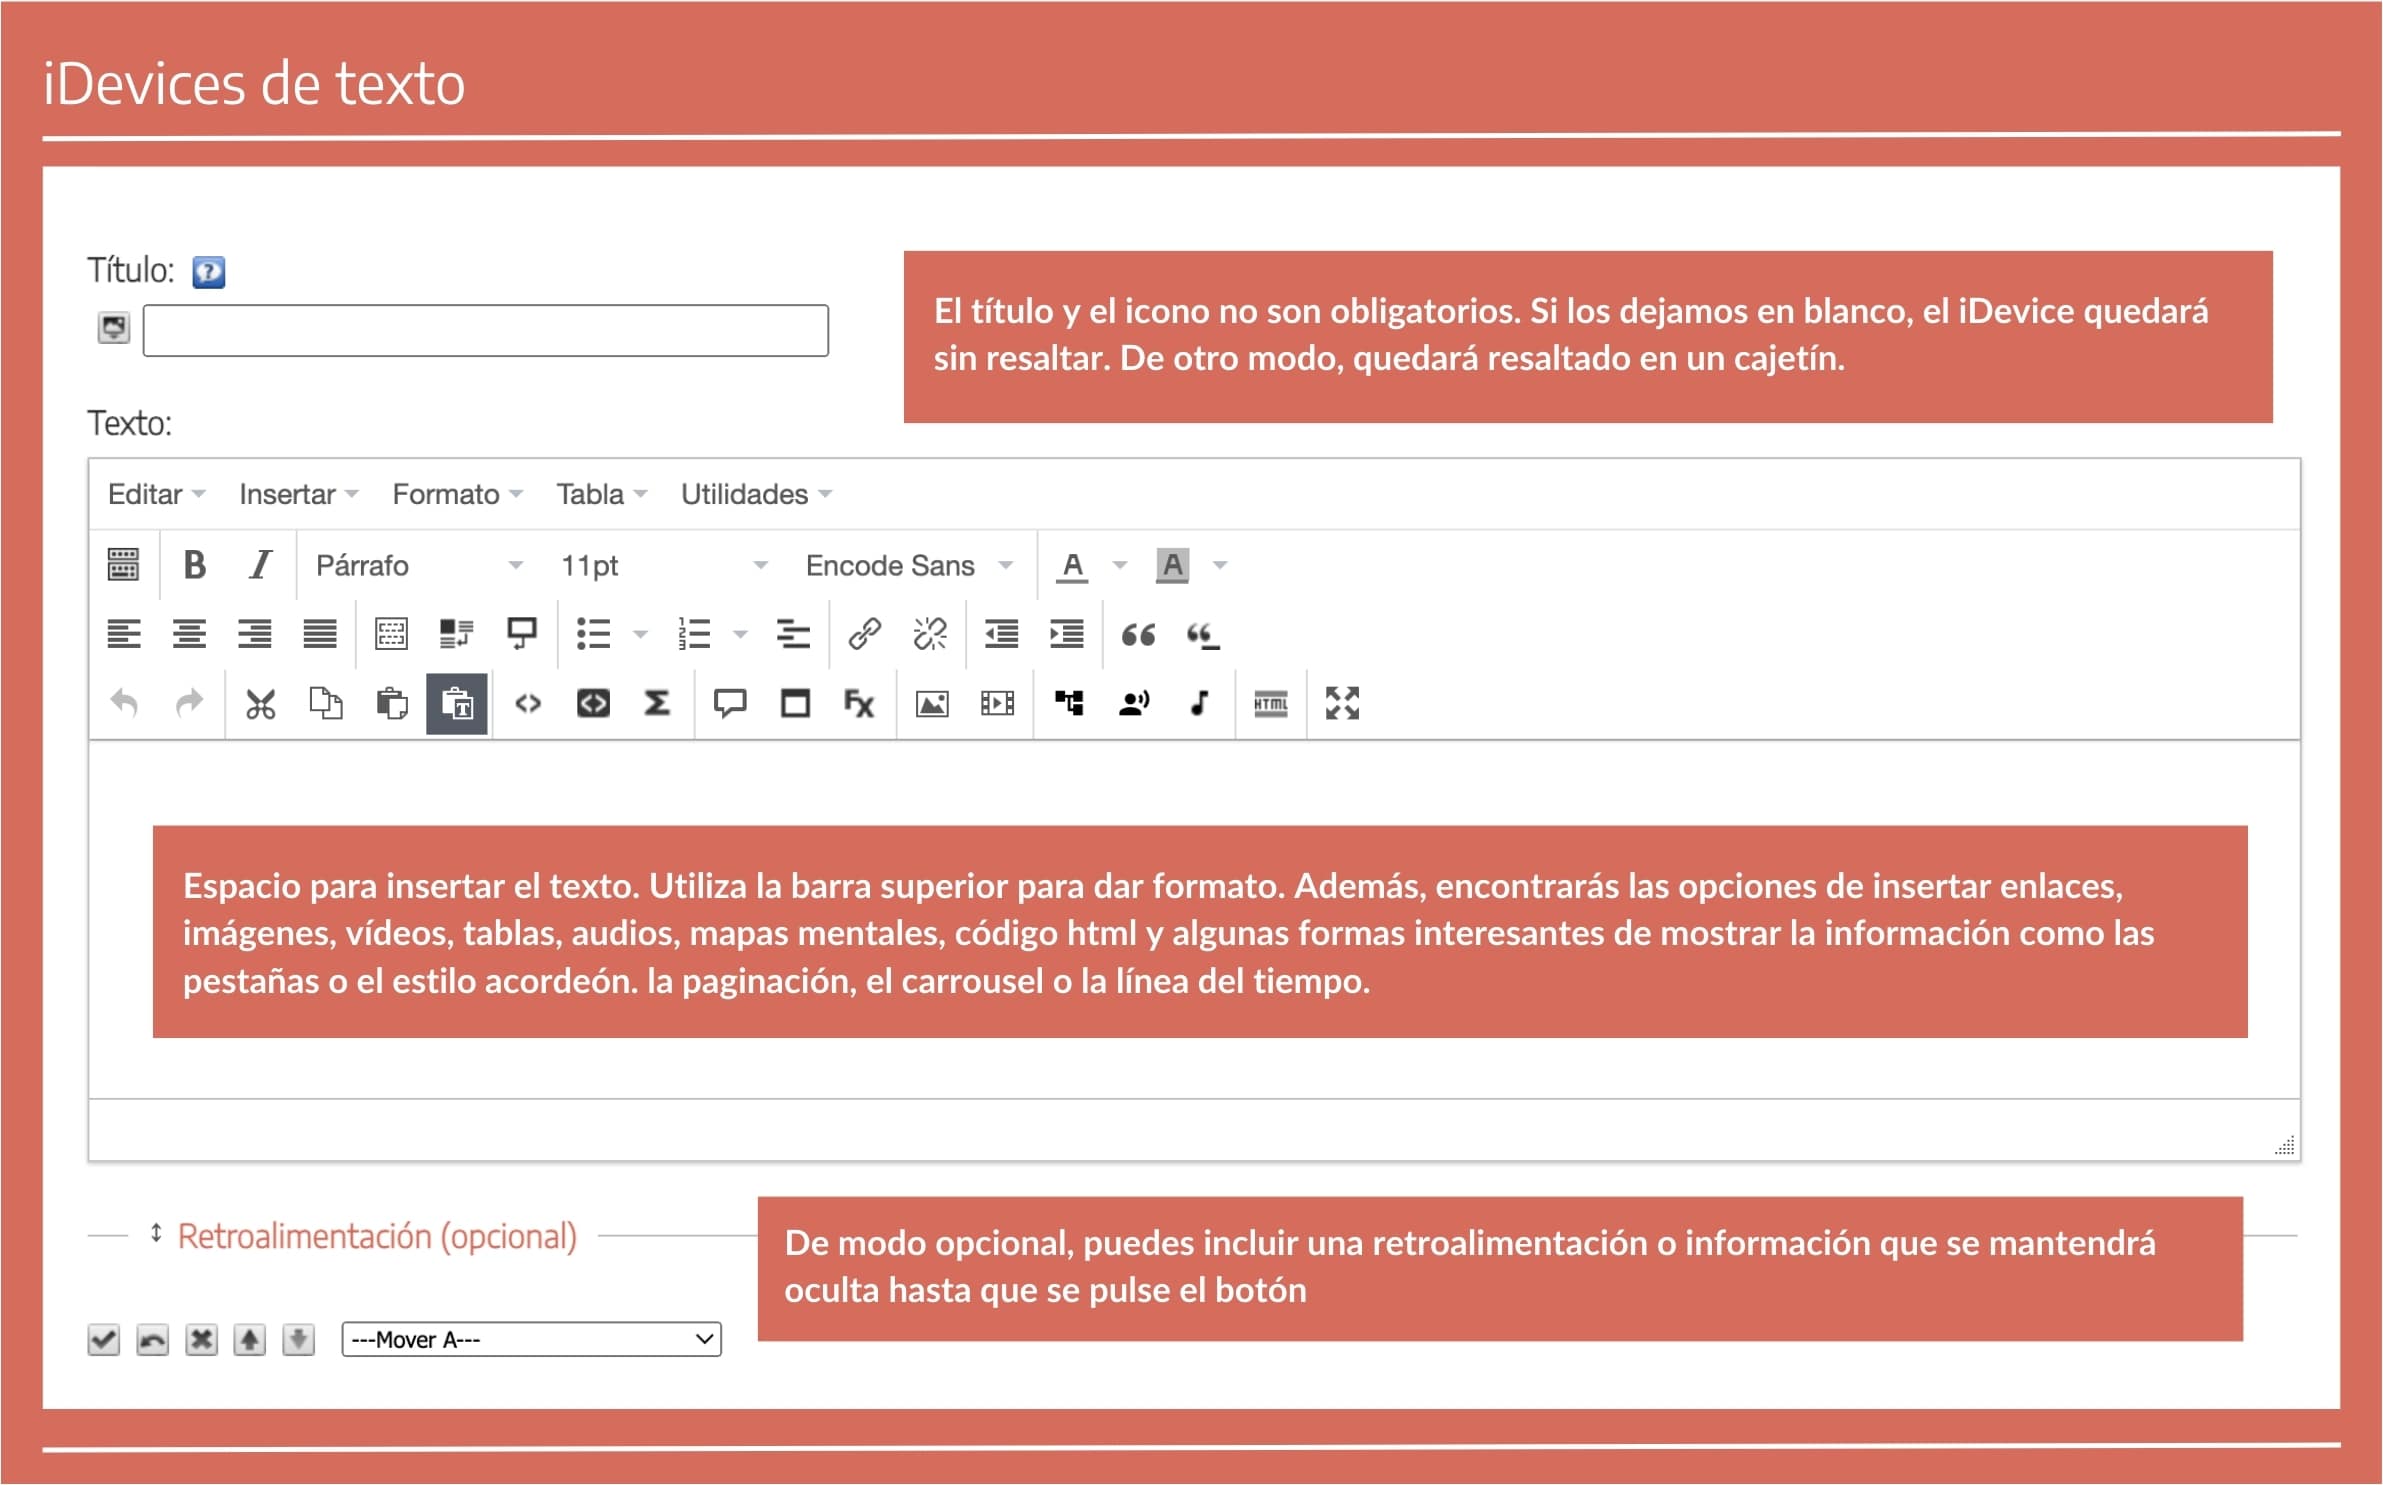The height and width of the screenshot is (1485, 2383).
Task: Click the Paste as text icon
Action: (x=458, y=704)
